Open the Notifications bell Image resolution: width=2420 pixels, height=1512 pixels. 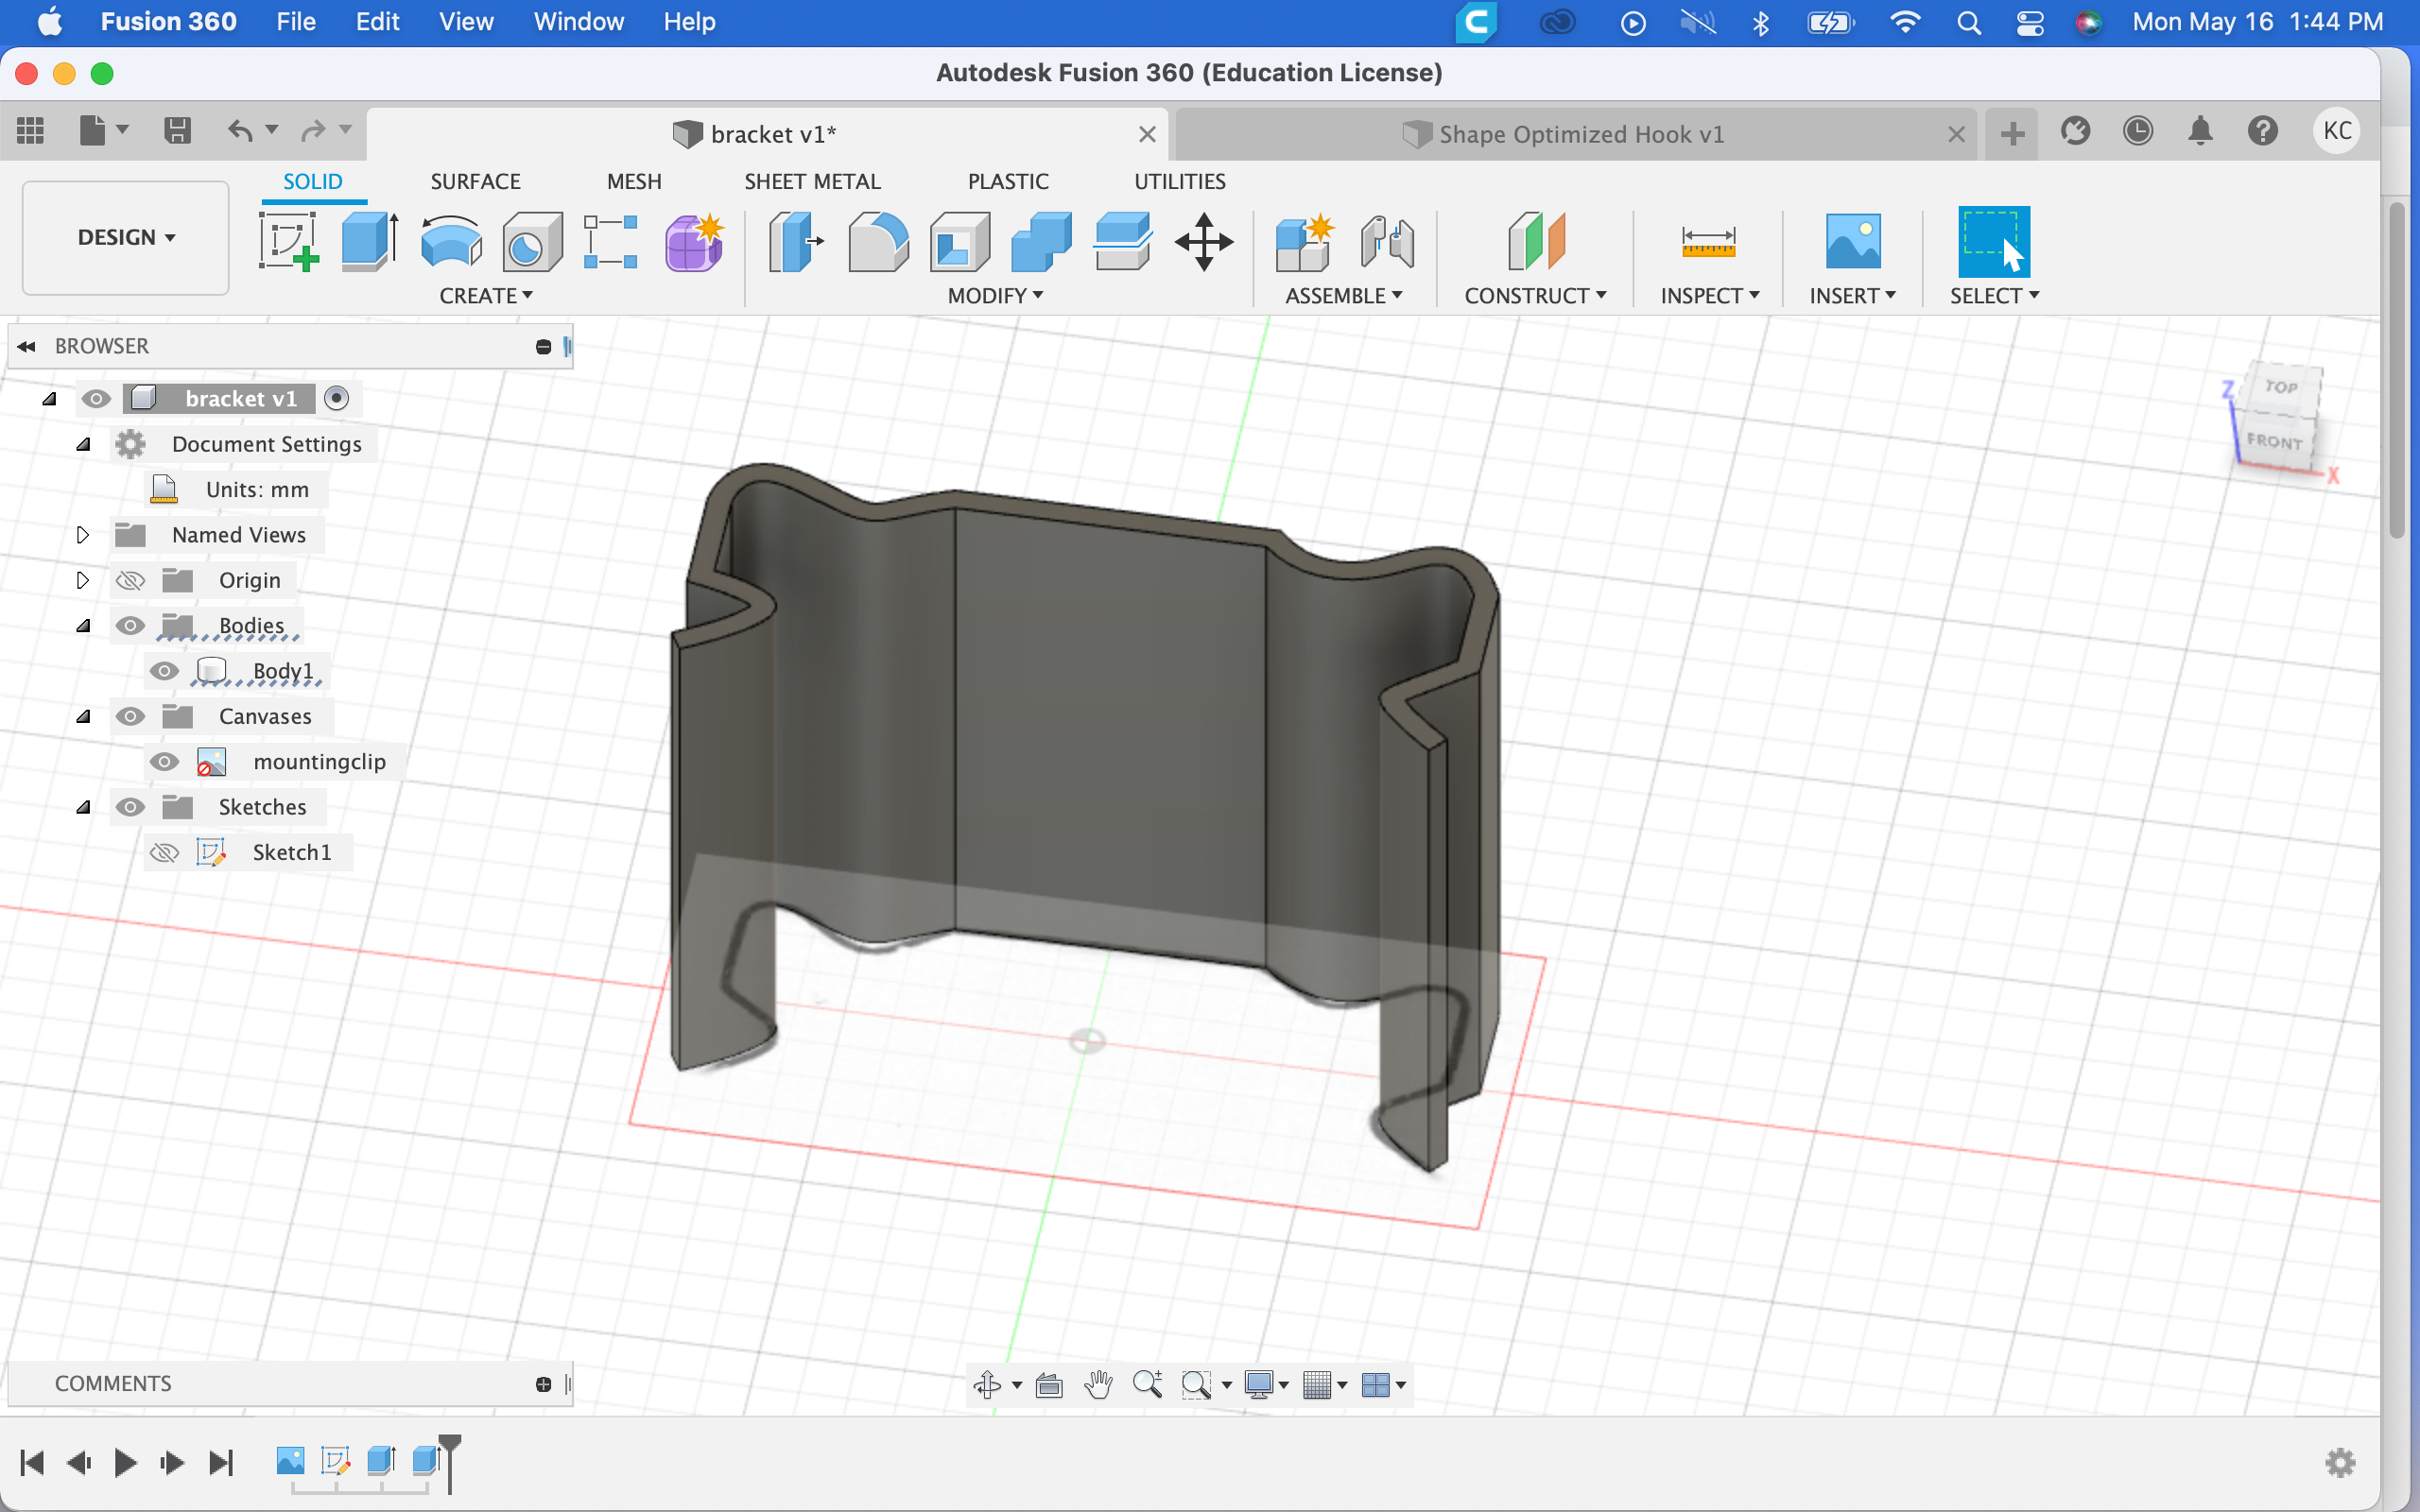click(2200, 131)
